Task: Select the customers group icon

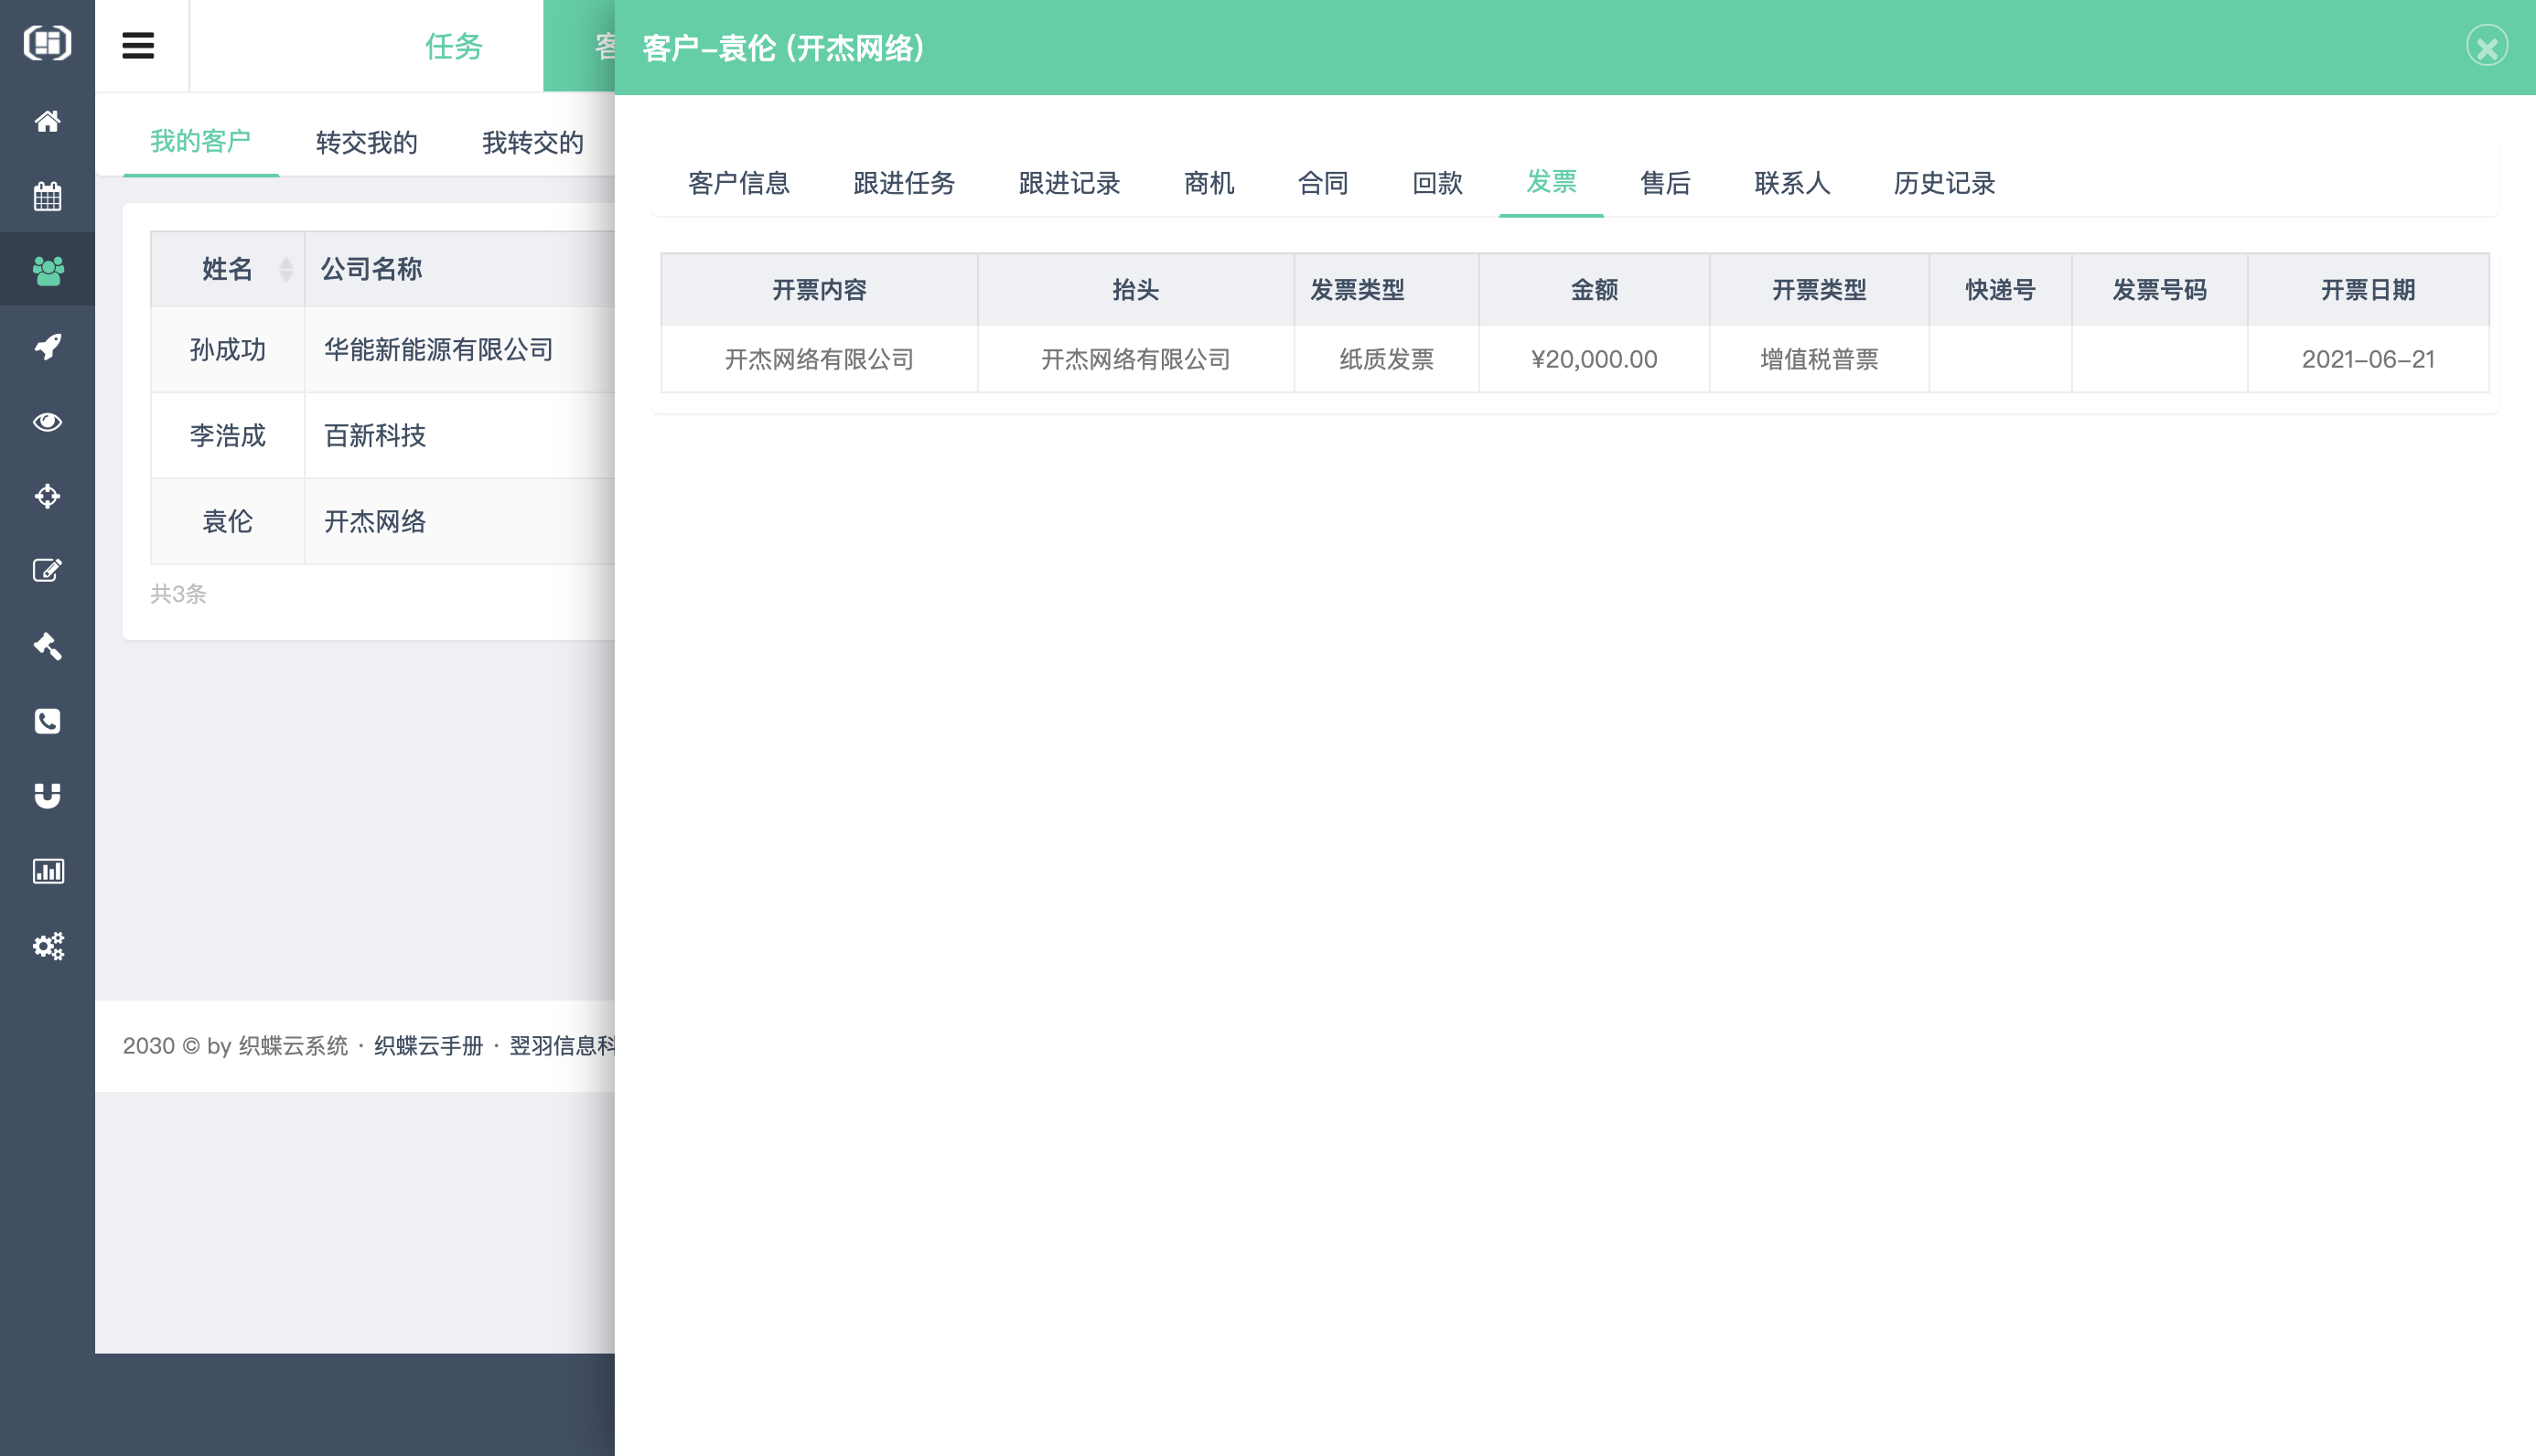Action: 47,269
